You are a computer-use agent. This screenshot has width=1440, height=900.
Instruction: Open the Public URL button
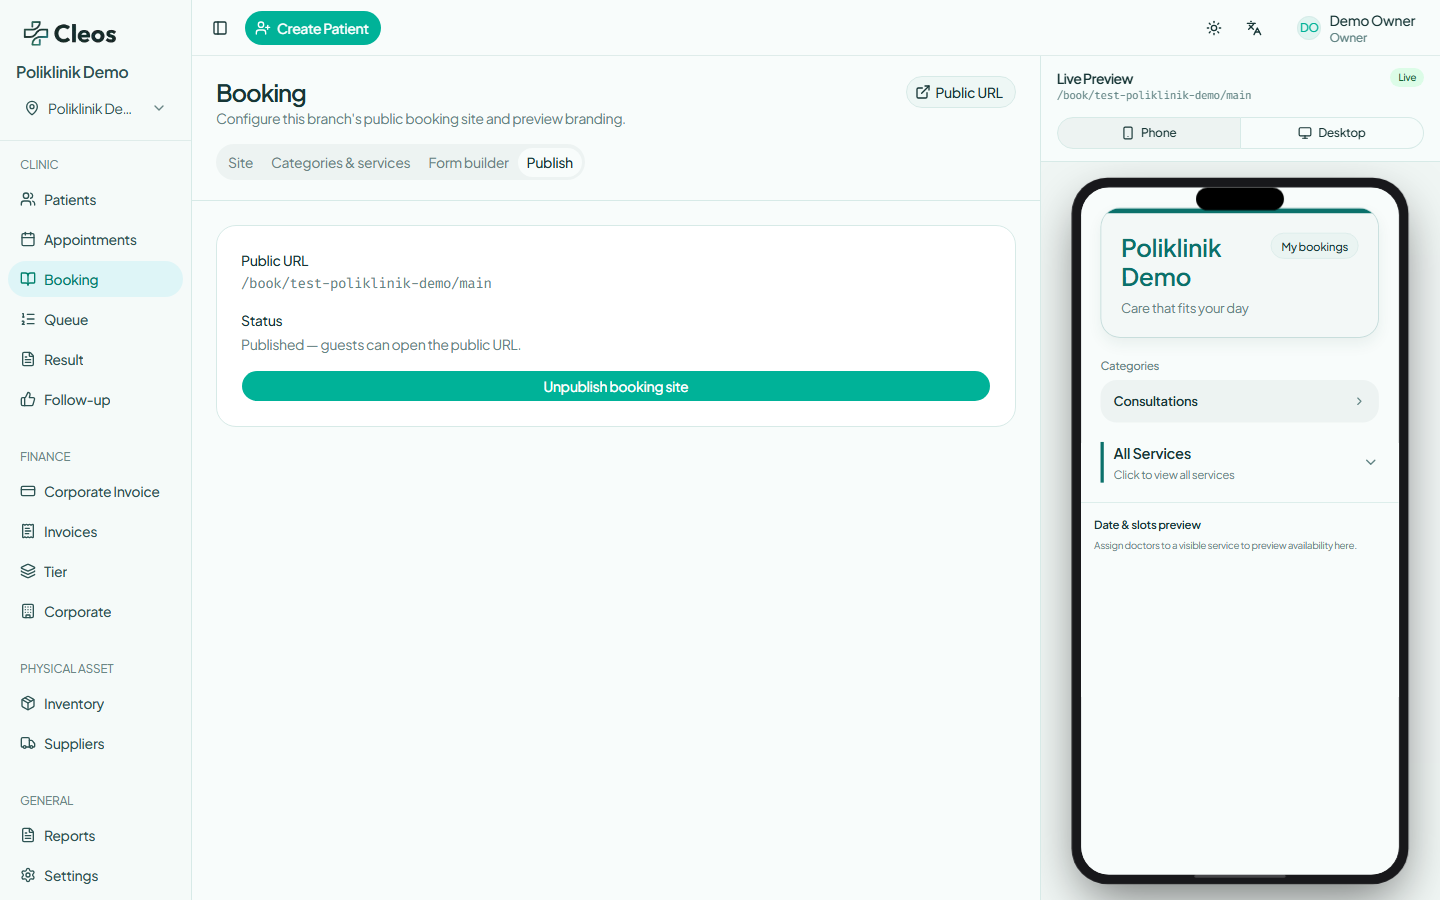pos(960,92)
